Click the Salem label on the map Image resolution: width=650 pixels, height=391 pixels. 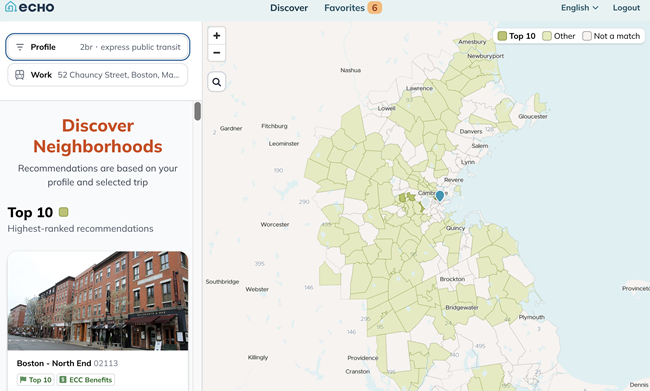(x=480, y=146)
